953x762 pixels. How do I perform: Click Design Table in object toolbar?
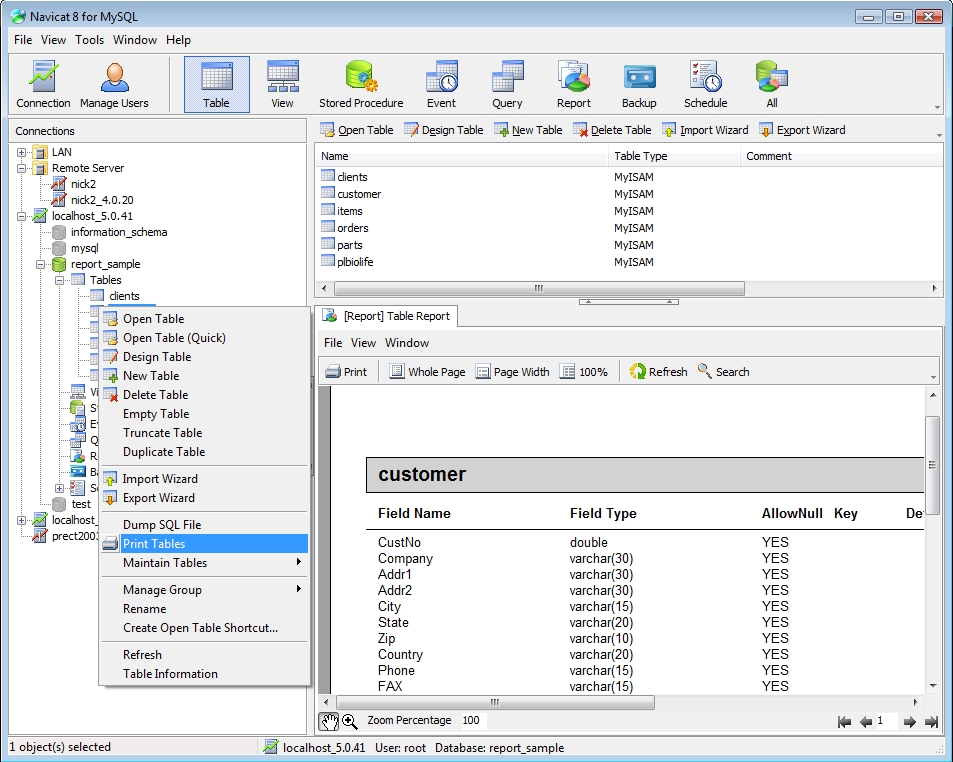click(444, 130)
